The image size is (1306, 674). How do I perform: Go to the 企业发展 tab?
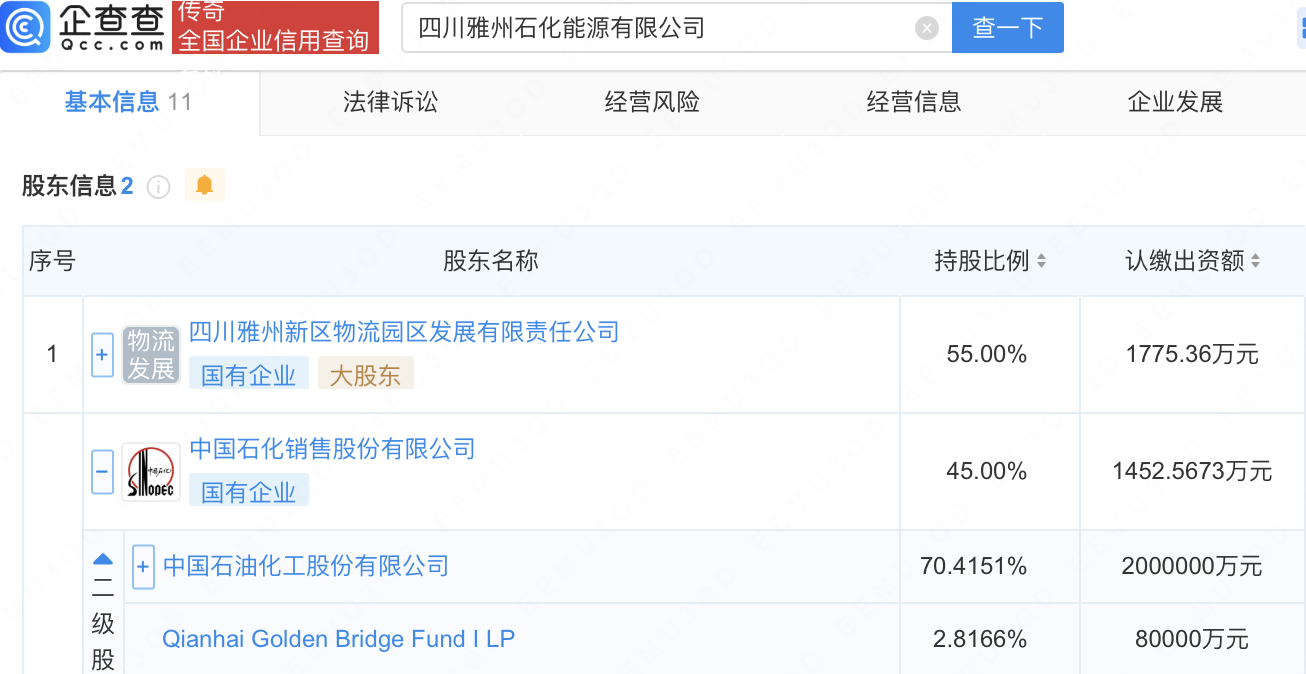pos(1175,102)
